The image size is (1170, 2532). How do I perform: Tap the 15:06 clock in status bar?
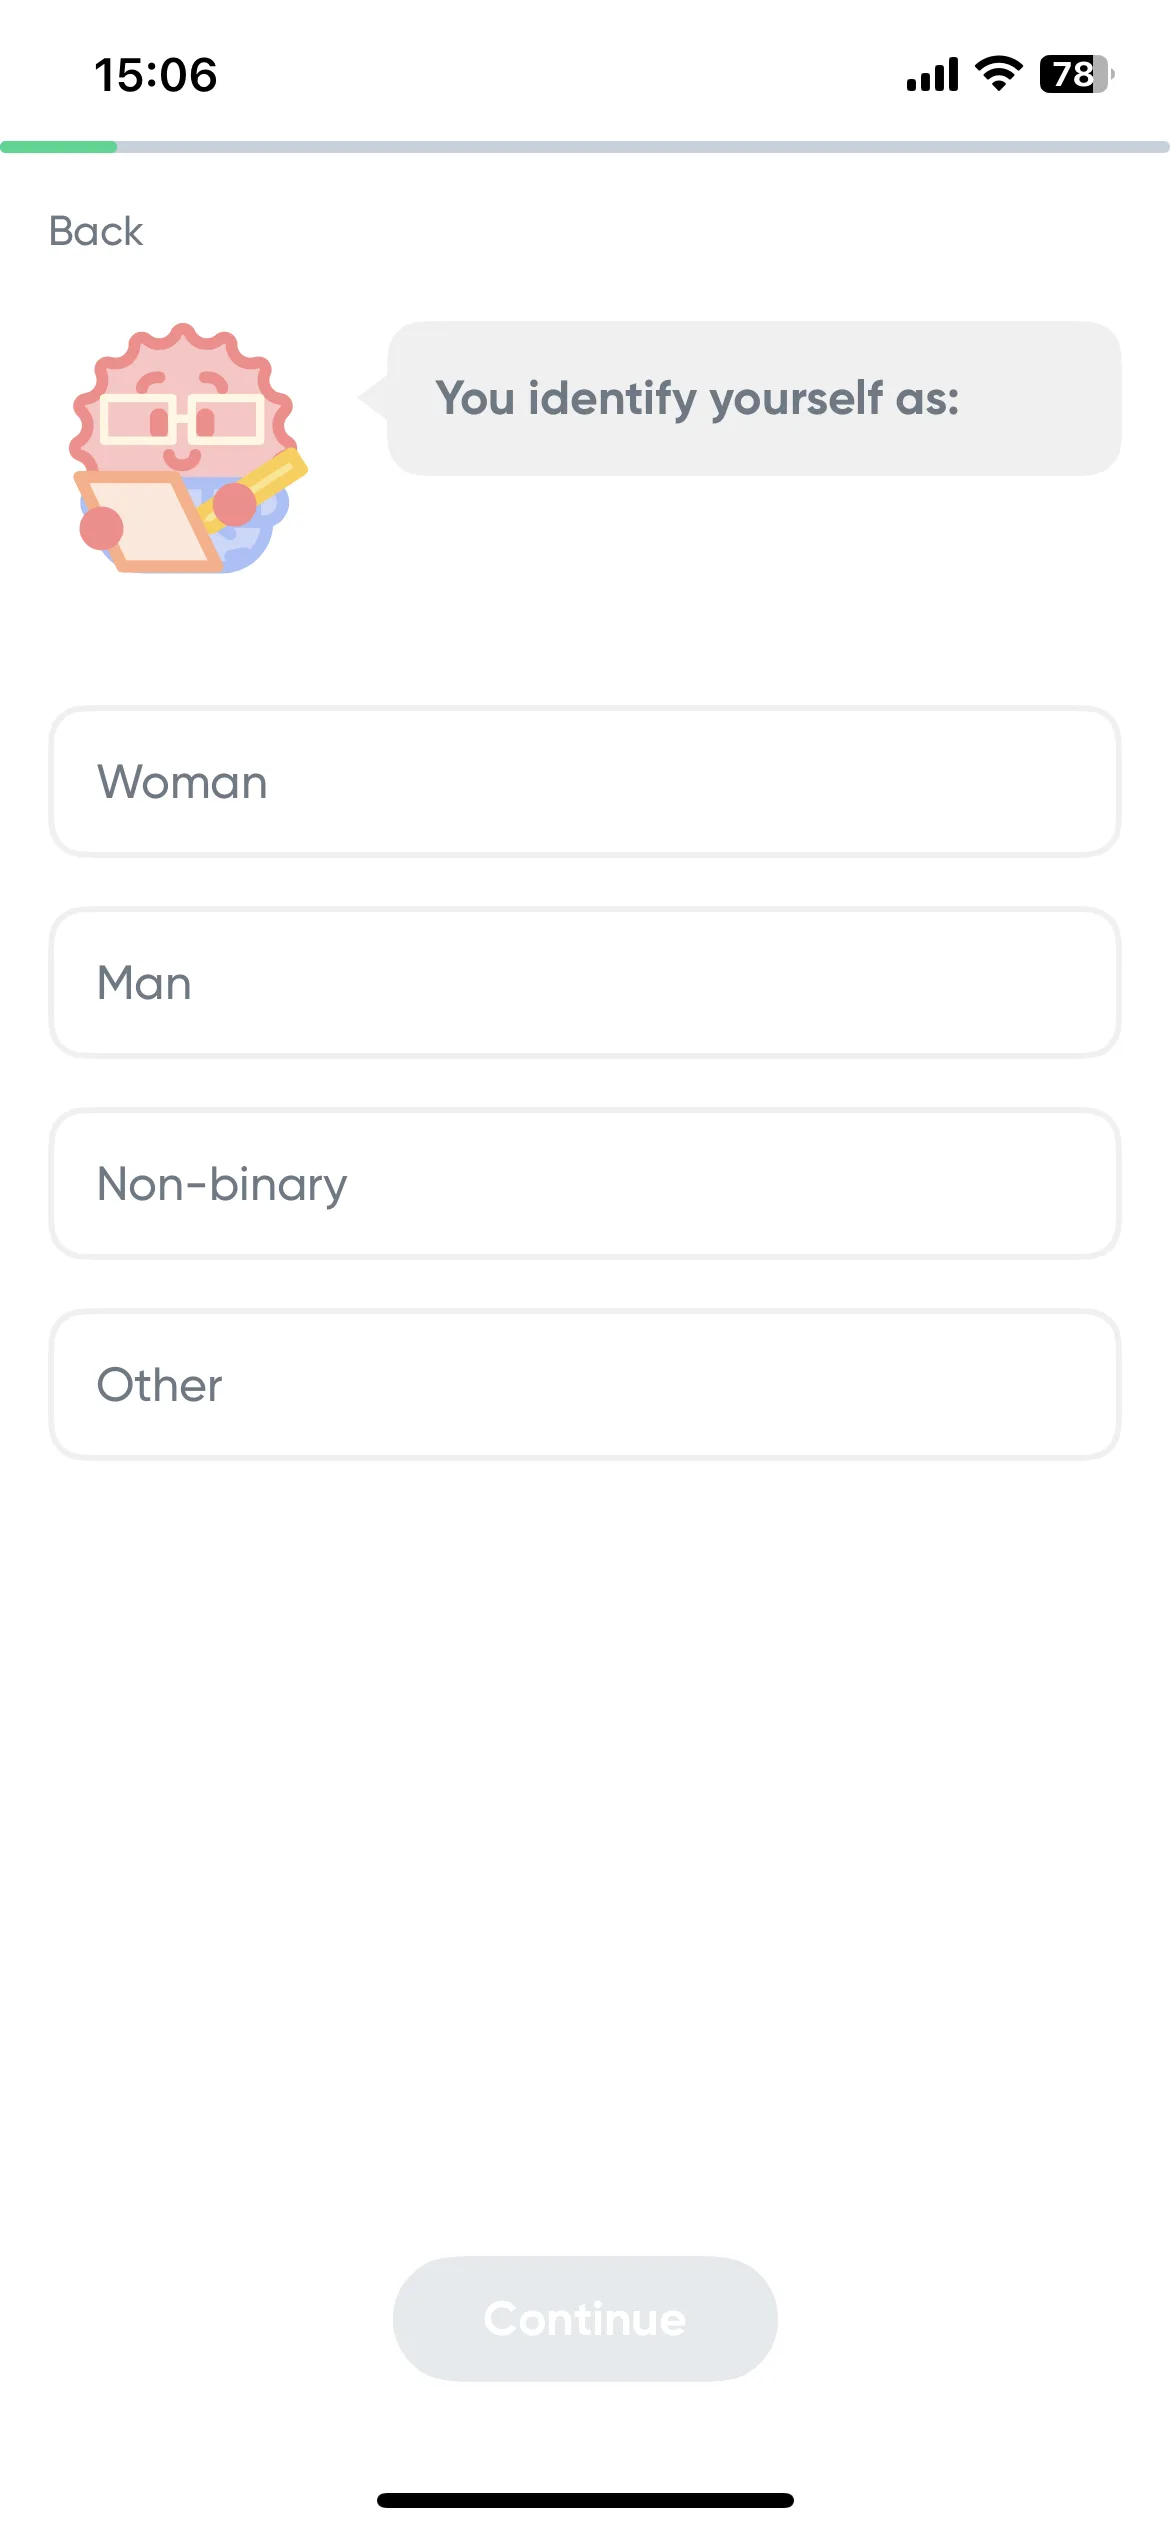155,75
